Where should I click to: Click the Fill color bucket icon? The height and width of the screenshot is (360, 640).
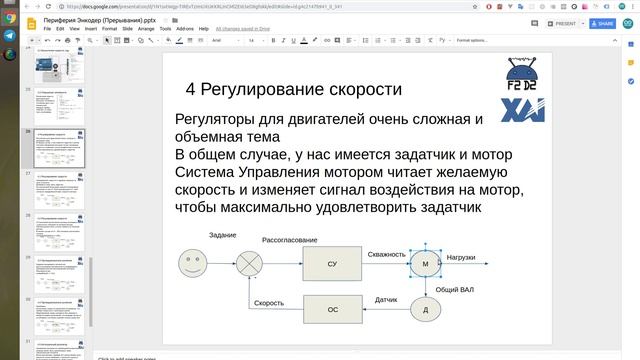tap(168, 40)
